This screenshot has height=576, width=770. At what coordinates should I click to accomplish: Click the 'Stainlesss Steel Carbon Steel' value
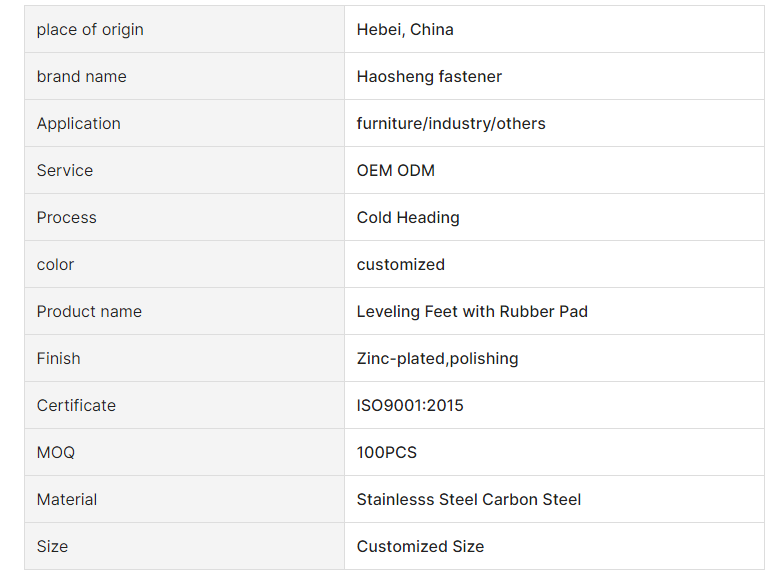469,500
